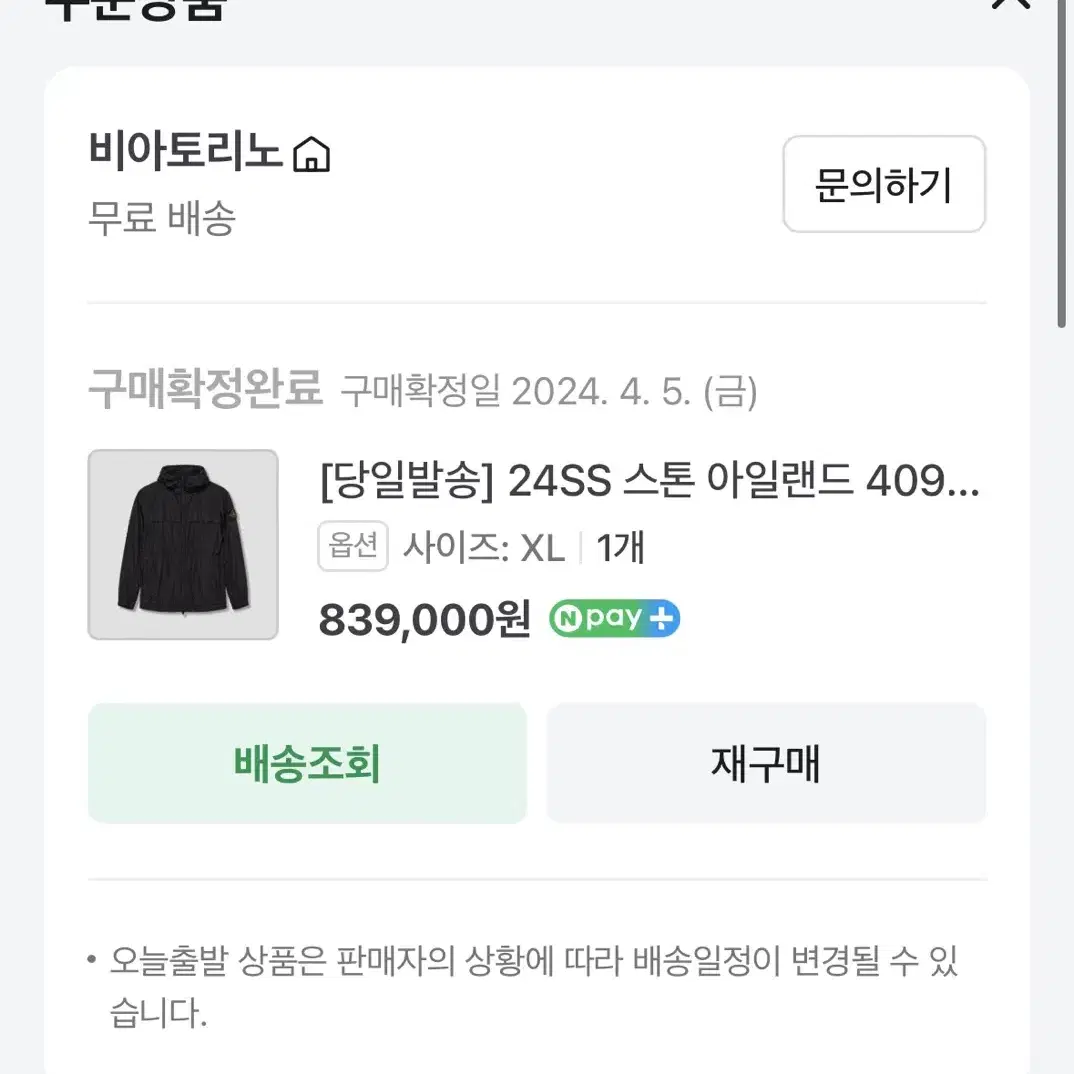Click the 문의하기 button

(884, 184)
